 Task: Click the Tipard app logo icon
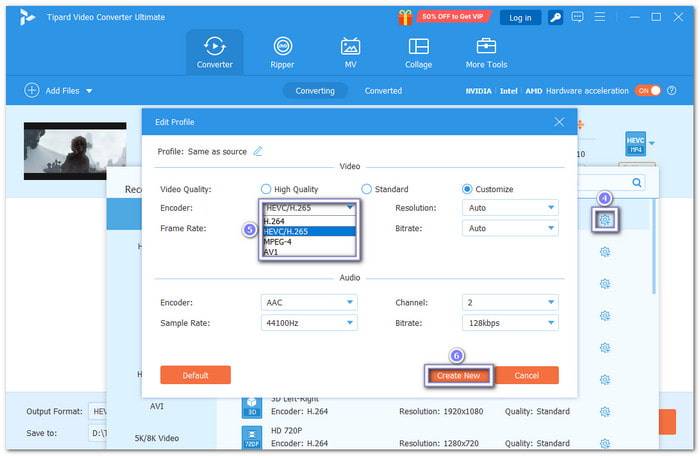coord(27,17)
